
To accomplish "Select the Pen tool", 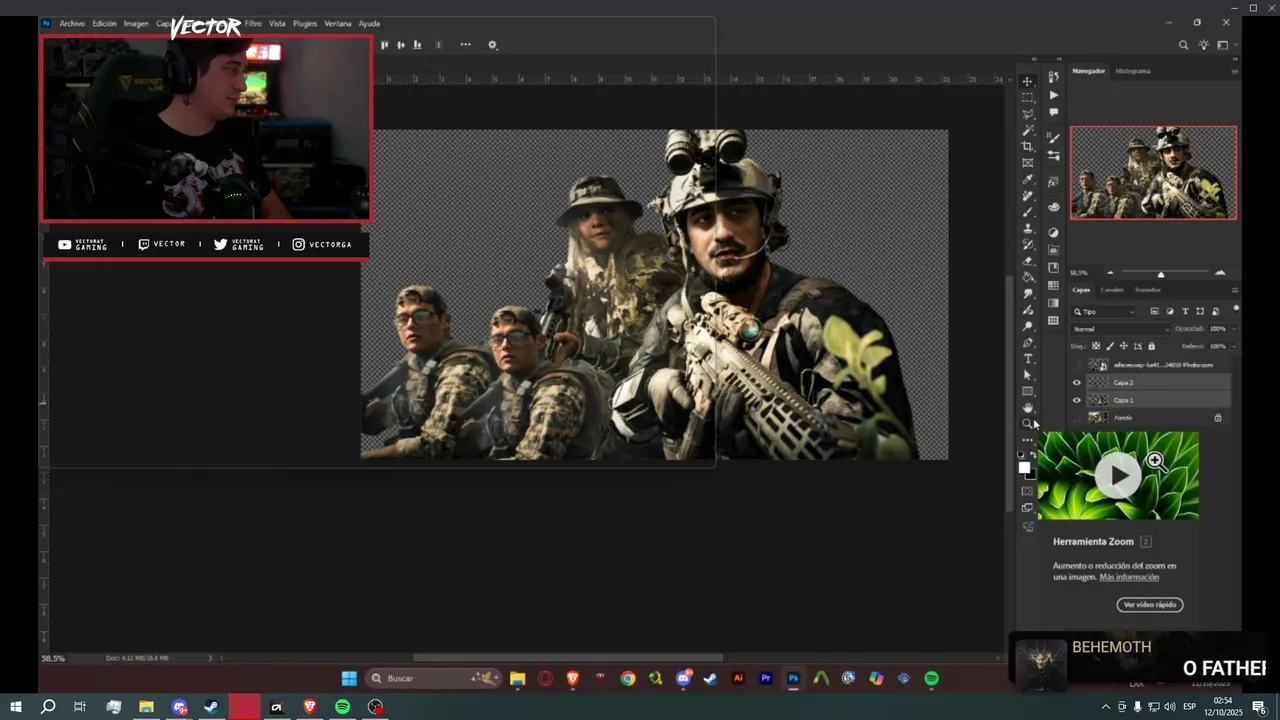I will point(1028,343).
